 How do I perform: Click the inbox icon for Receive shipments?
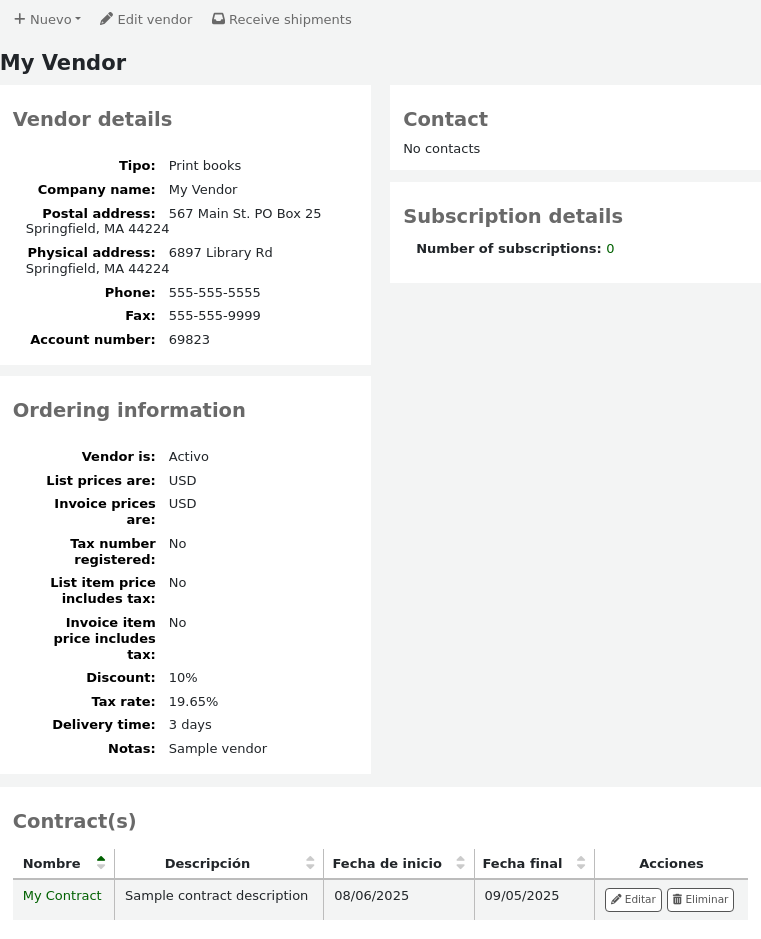coord(218,19)
